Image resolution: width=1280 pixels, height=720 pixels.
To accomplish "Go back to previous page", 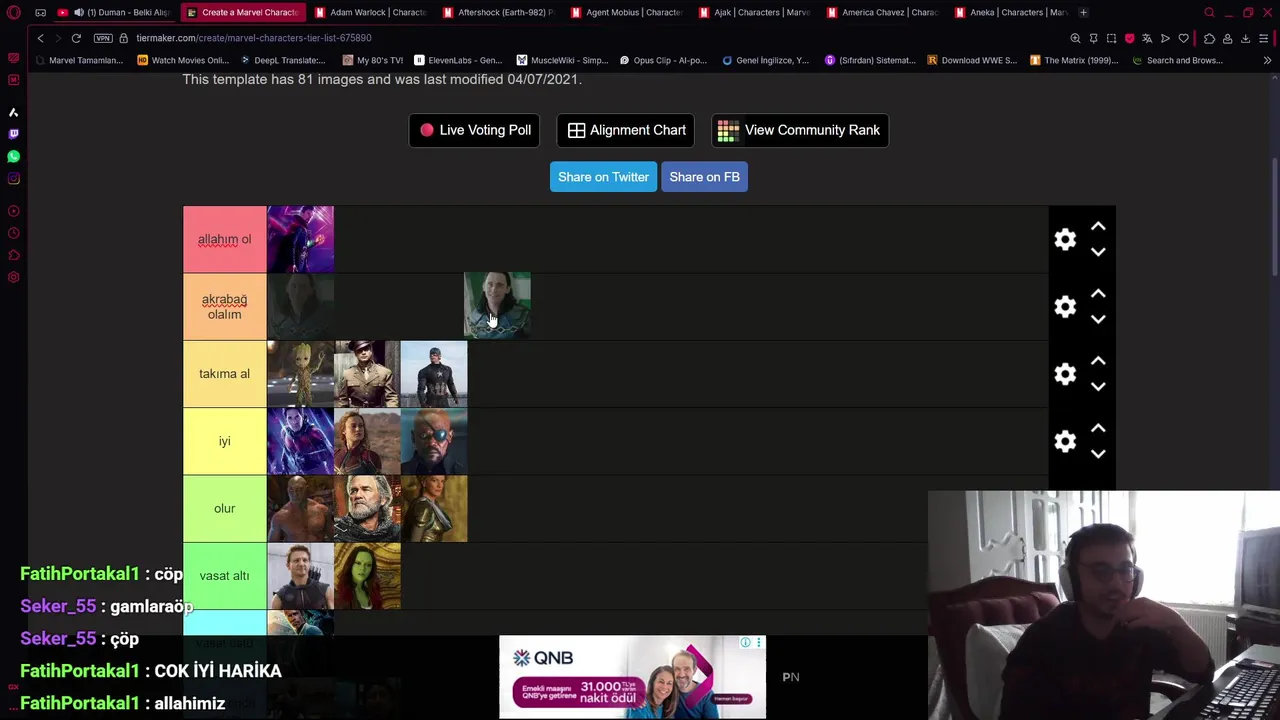I will pos(40,38).
